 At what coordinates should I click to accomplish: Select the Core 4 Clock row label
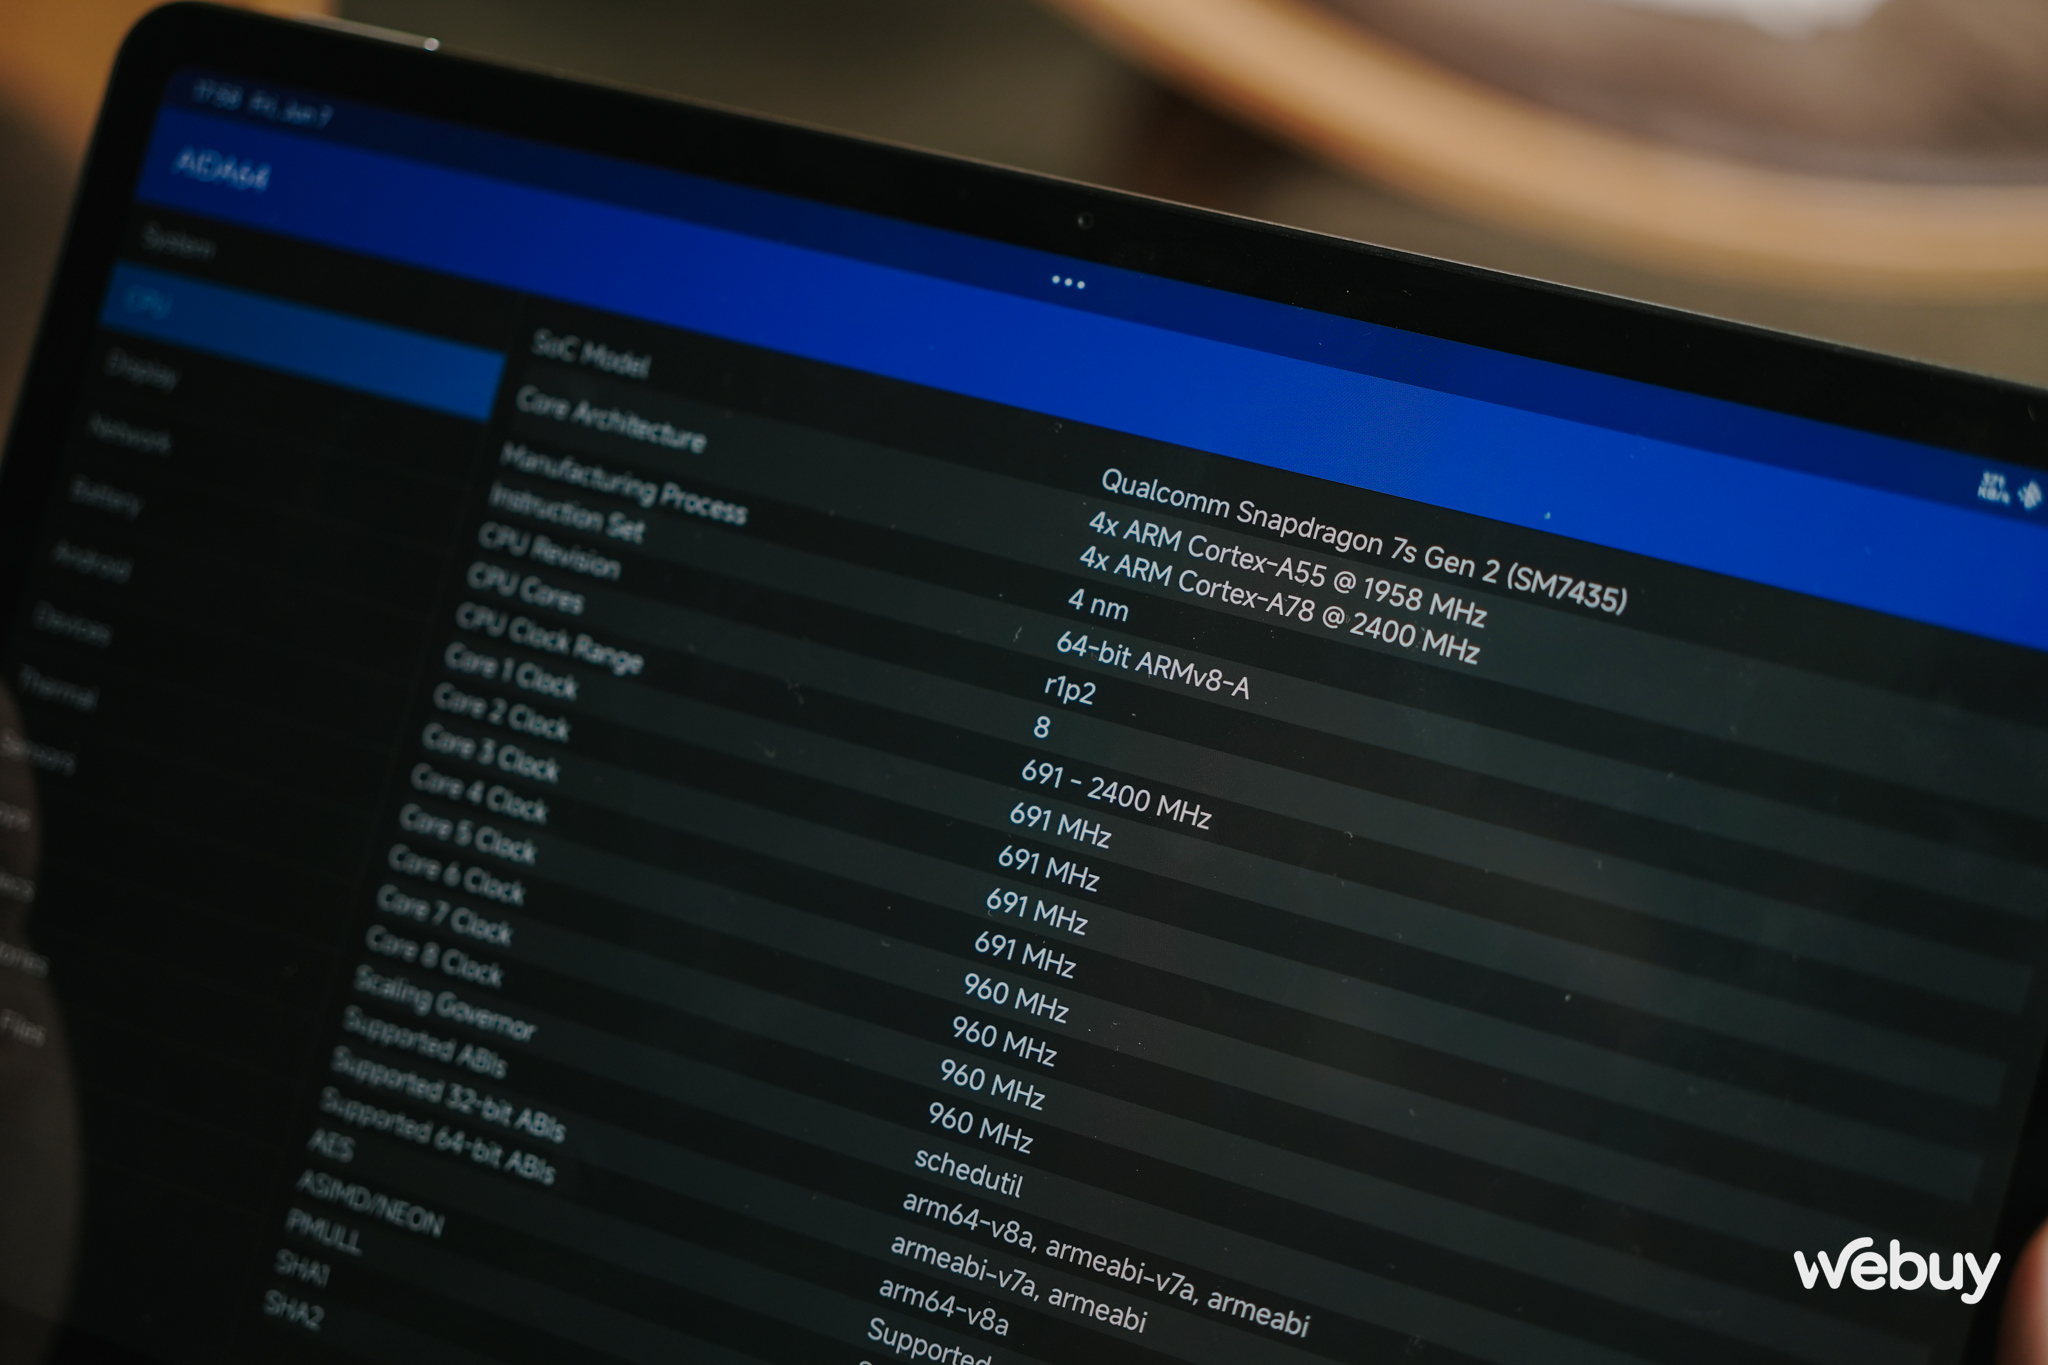click(479, 794)
